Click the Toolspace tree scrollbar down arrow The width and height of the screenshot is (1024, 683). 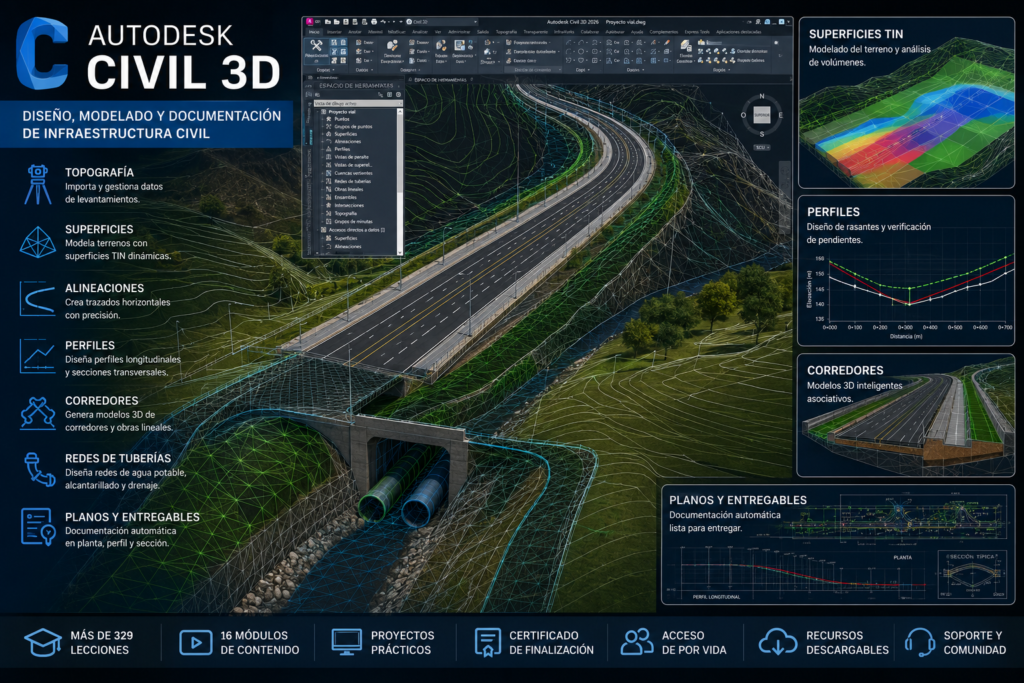point(400,253)
